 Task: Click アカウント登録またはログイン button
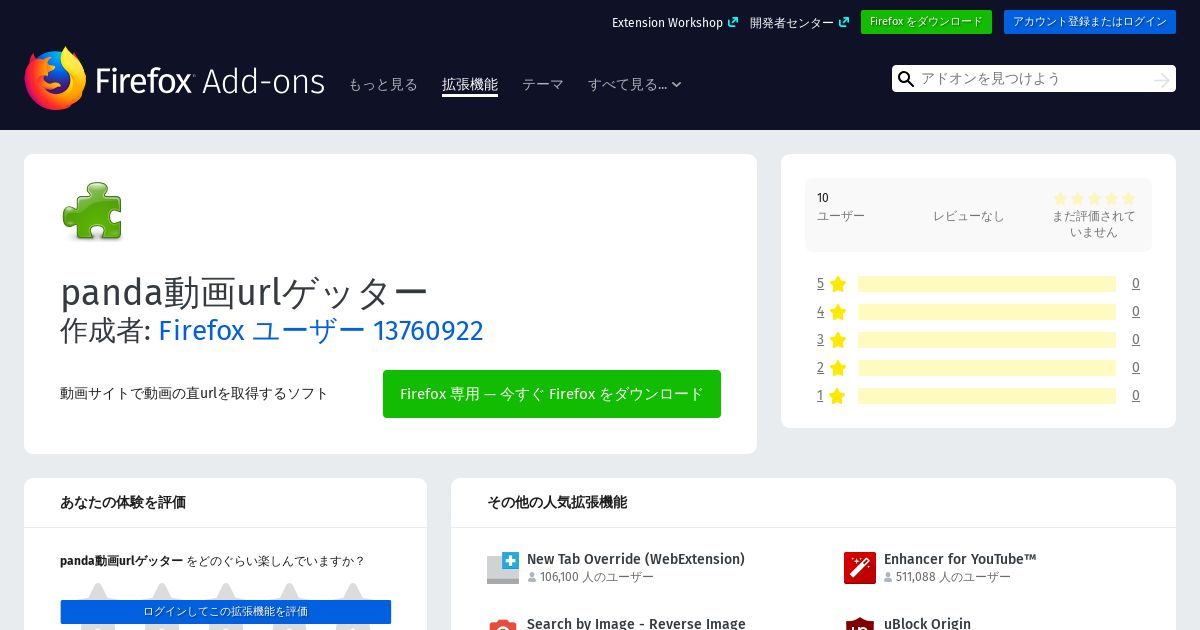[1090, 22]
